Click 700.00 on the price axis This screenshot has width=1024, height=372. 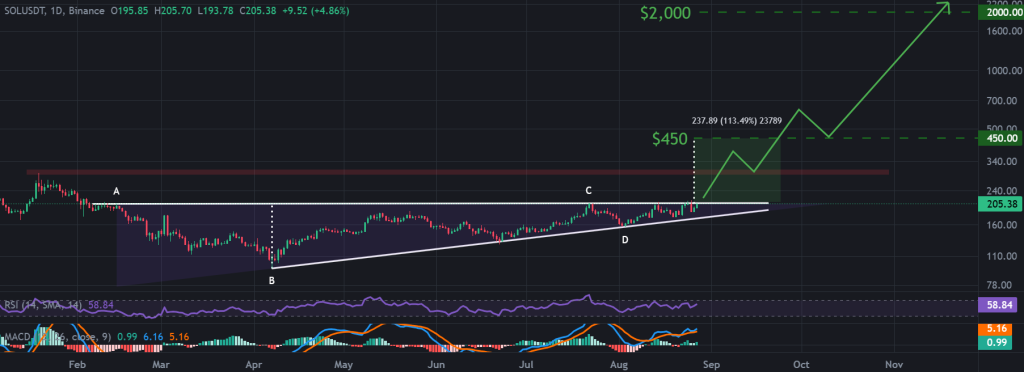1003,101
